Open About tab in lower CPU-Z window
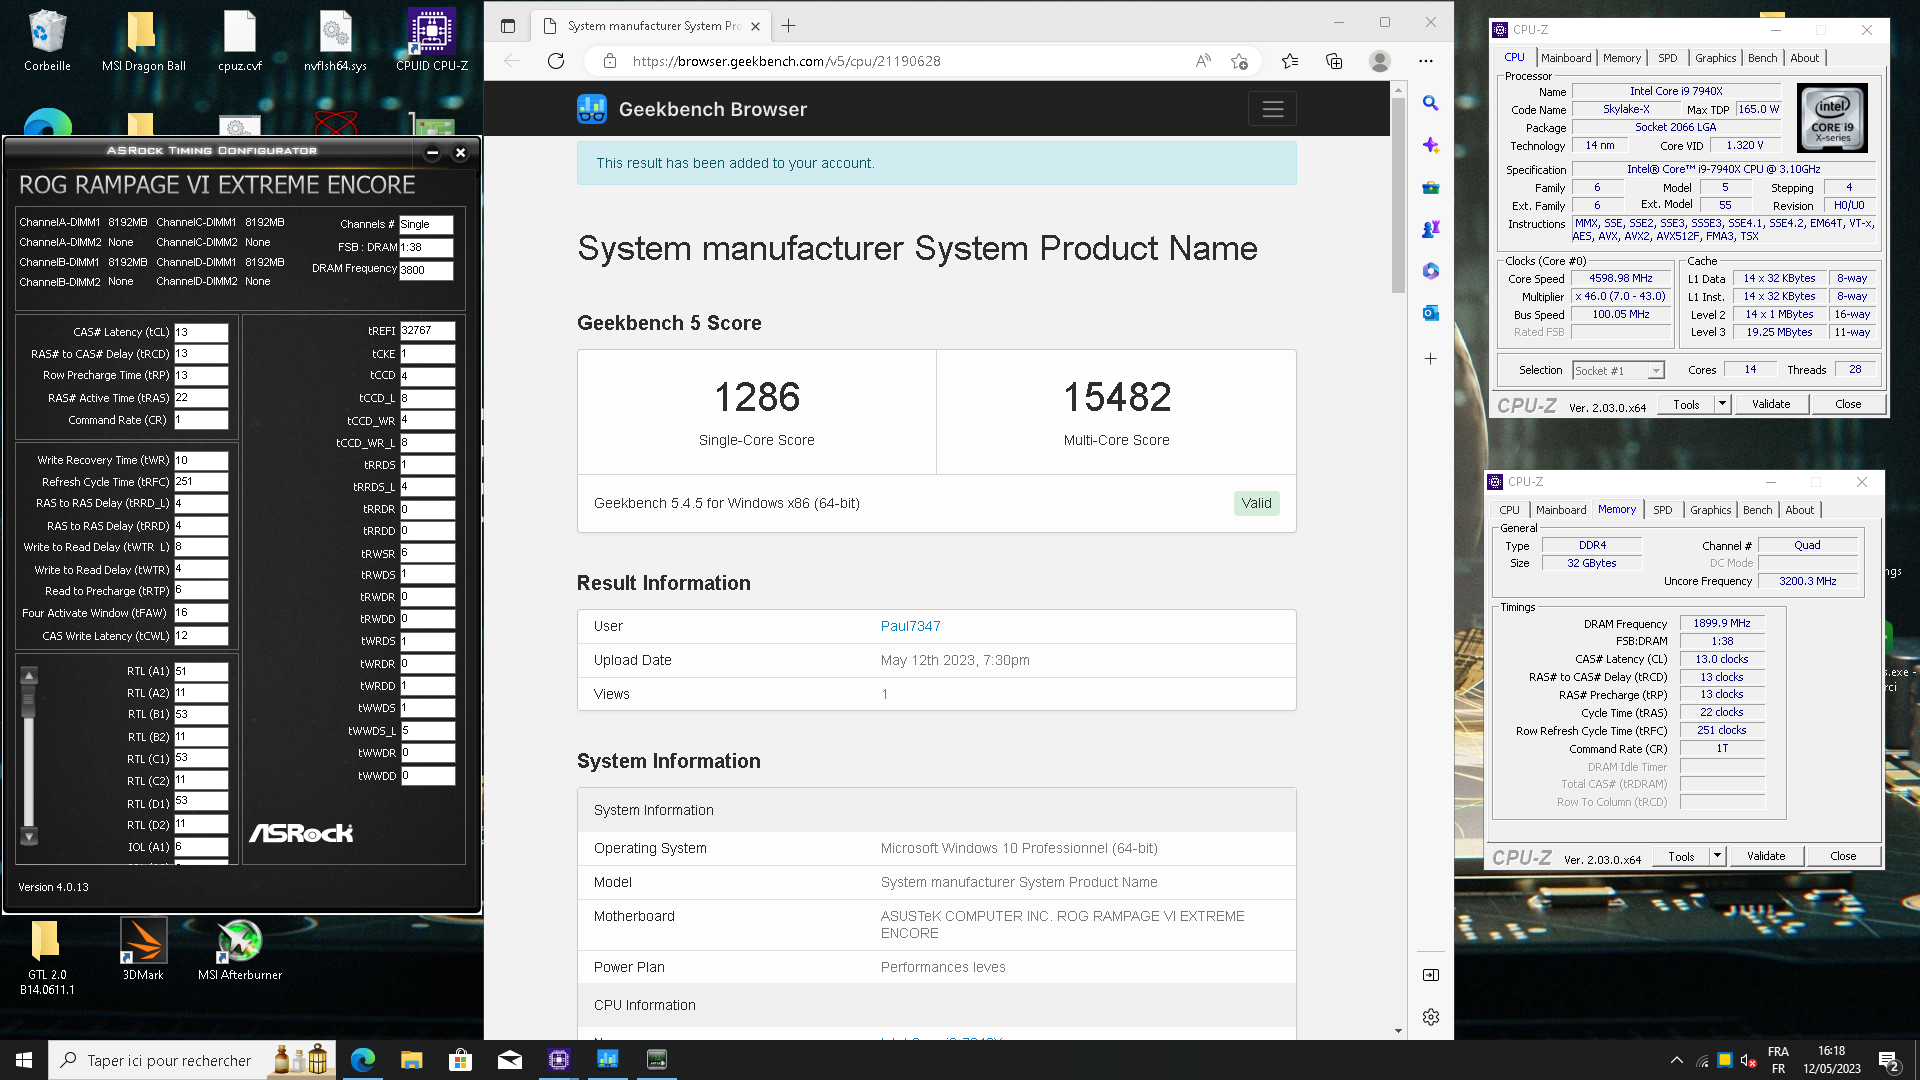This screenshot has width=1920, height=1080. [1800, 510]
